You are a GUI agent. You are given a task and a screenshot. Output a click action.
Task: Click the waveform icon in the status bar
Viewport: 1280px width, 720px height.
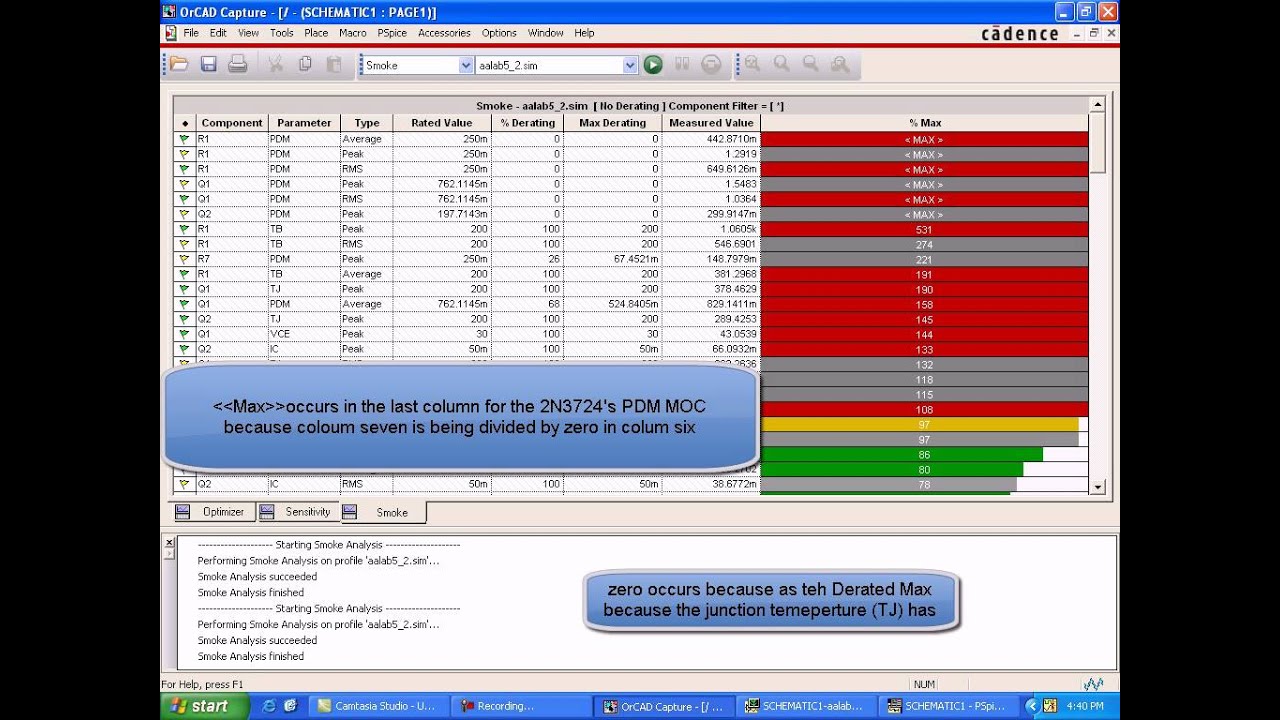[x=1093, y=684]
